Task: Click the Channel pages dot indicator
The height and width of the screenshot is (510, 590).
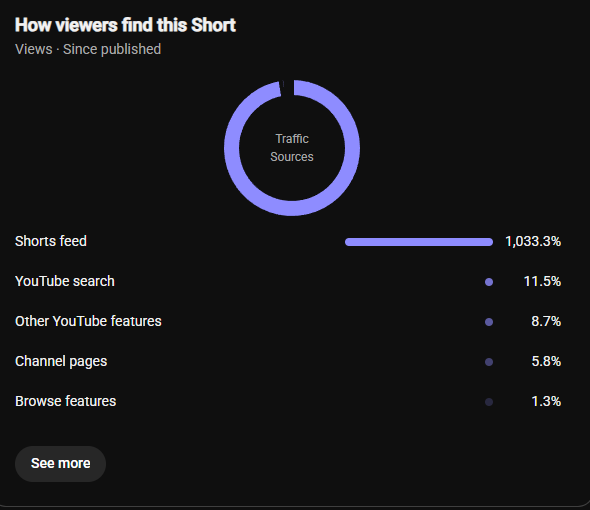Action: tap(489, 362)
